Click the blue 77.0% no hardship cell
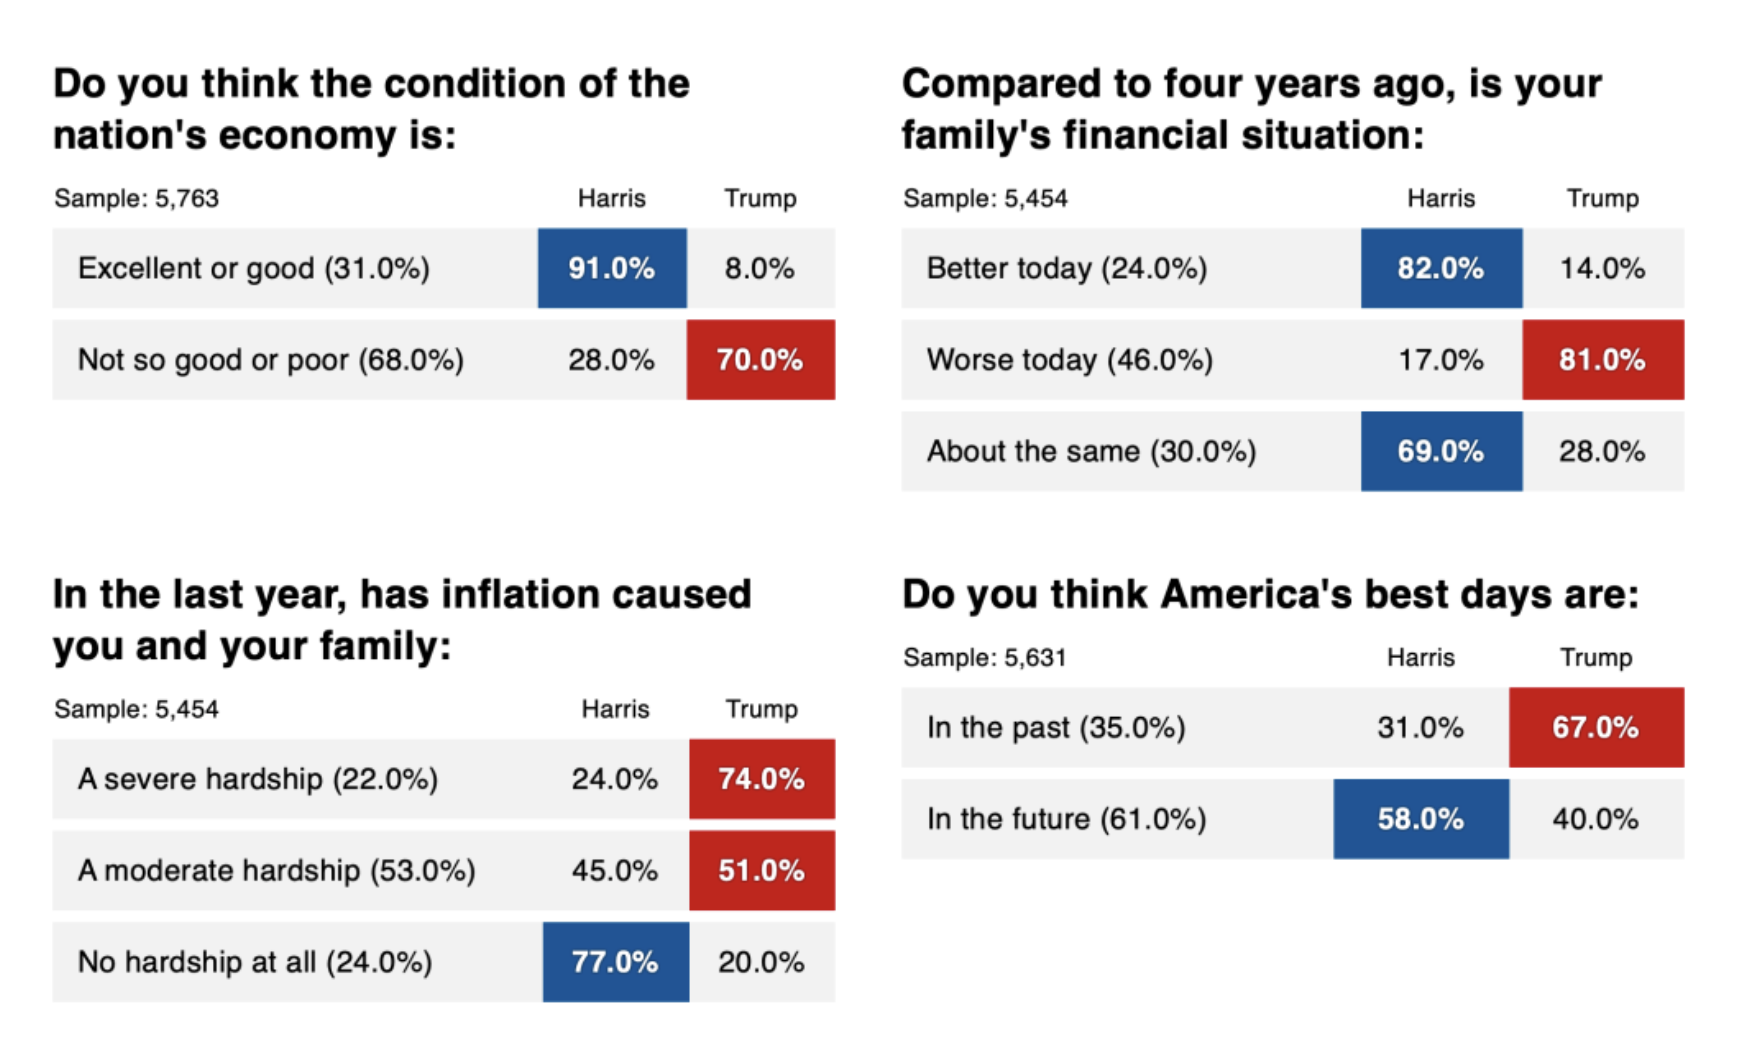Screen dimensions: 1760x1060 coord(615,962)
